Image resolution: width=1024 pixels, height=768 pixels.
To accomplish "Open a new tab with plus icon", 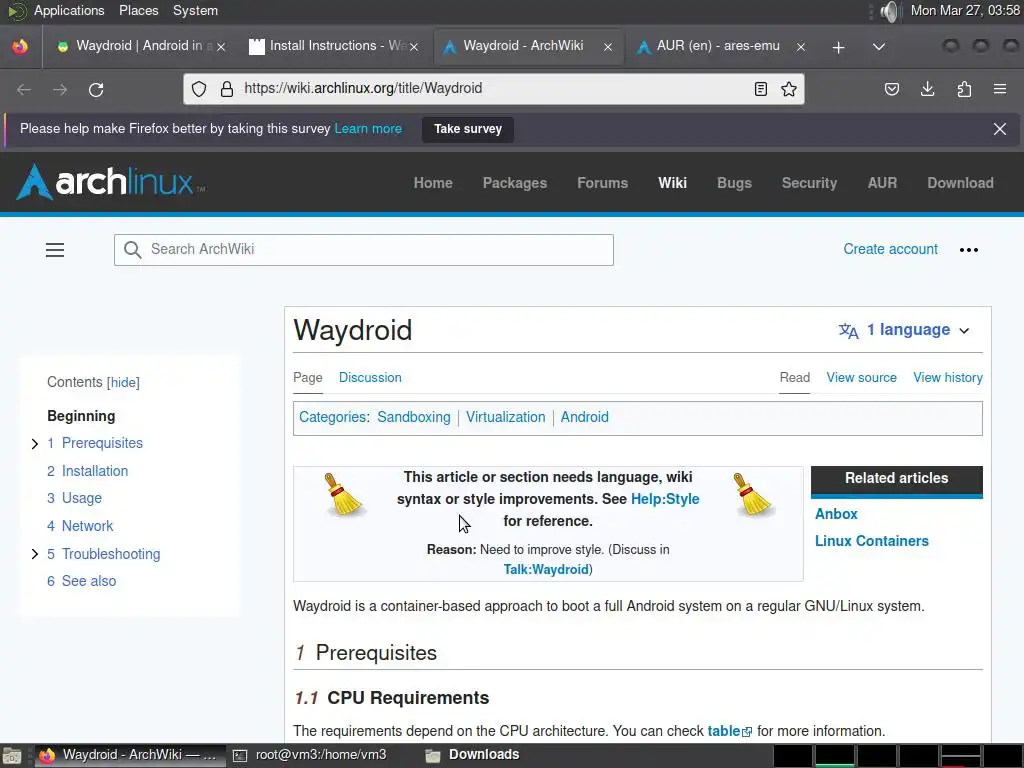I will pos(839,47).
